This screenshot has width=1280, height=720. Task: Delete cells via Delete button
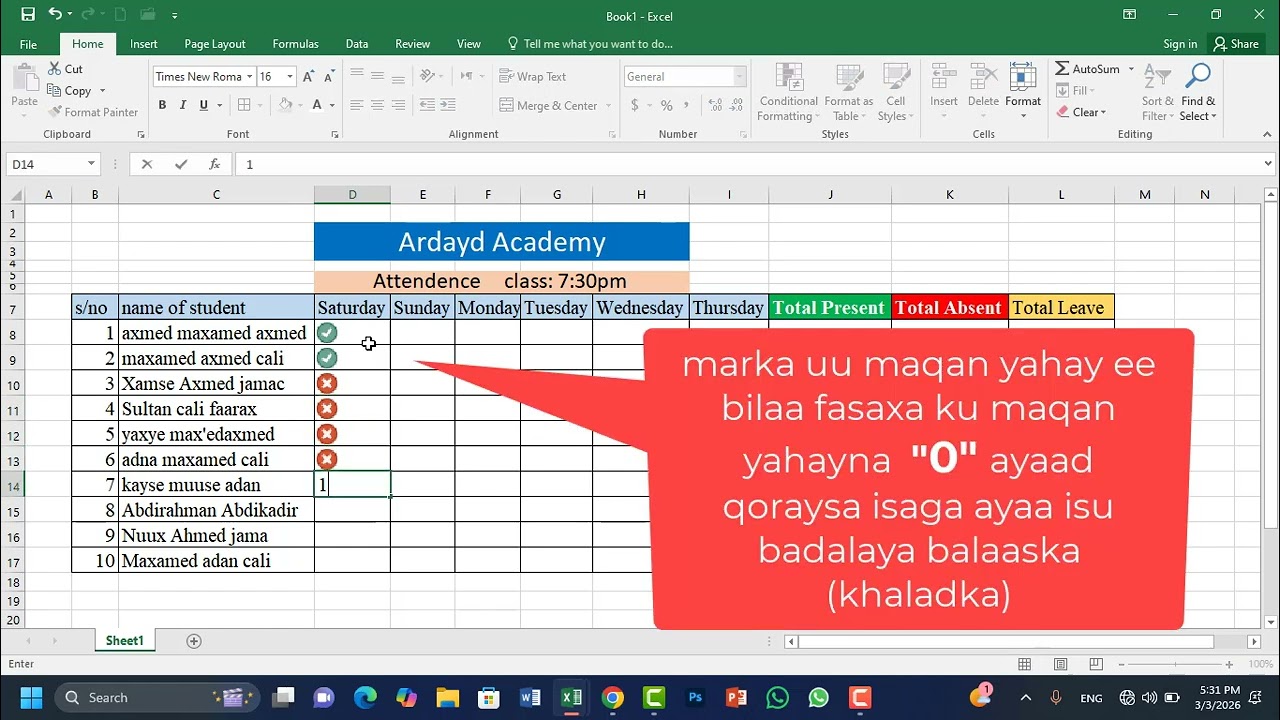point(983,90)
